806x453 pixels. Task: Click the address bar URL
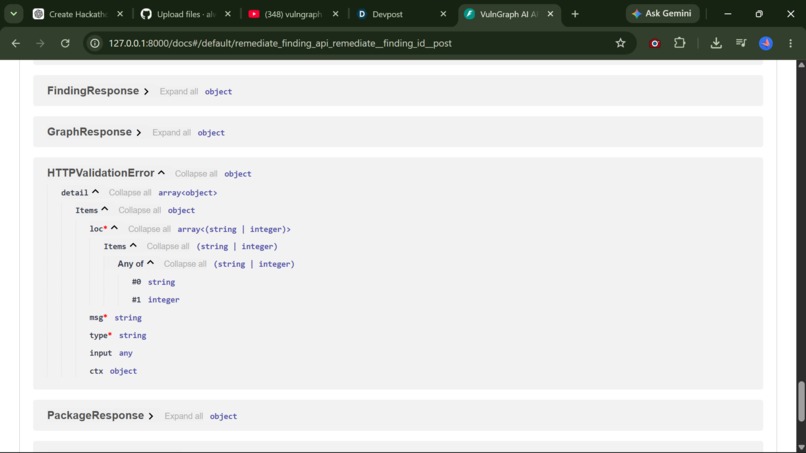click(280, 43)
